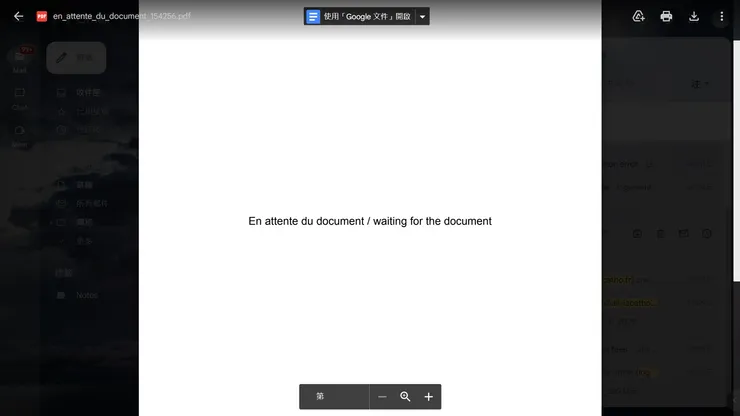
Task: Go back using the arrow icon
Action: [x=18, y=16]
